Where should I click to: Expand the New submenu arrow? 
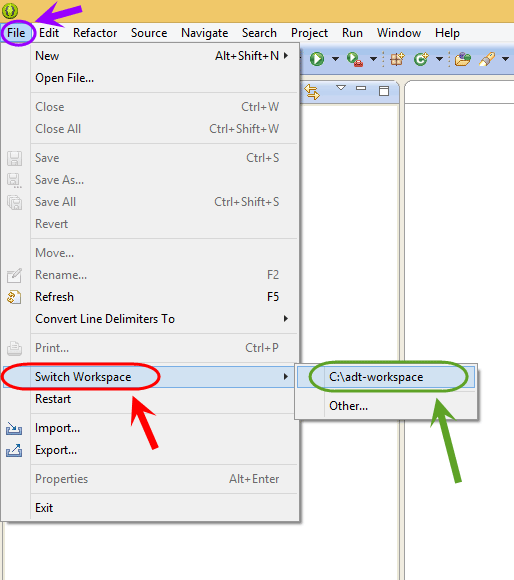(x=285, y=55)
